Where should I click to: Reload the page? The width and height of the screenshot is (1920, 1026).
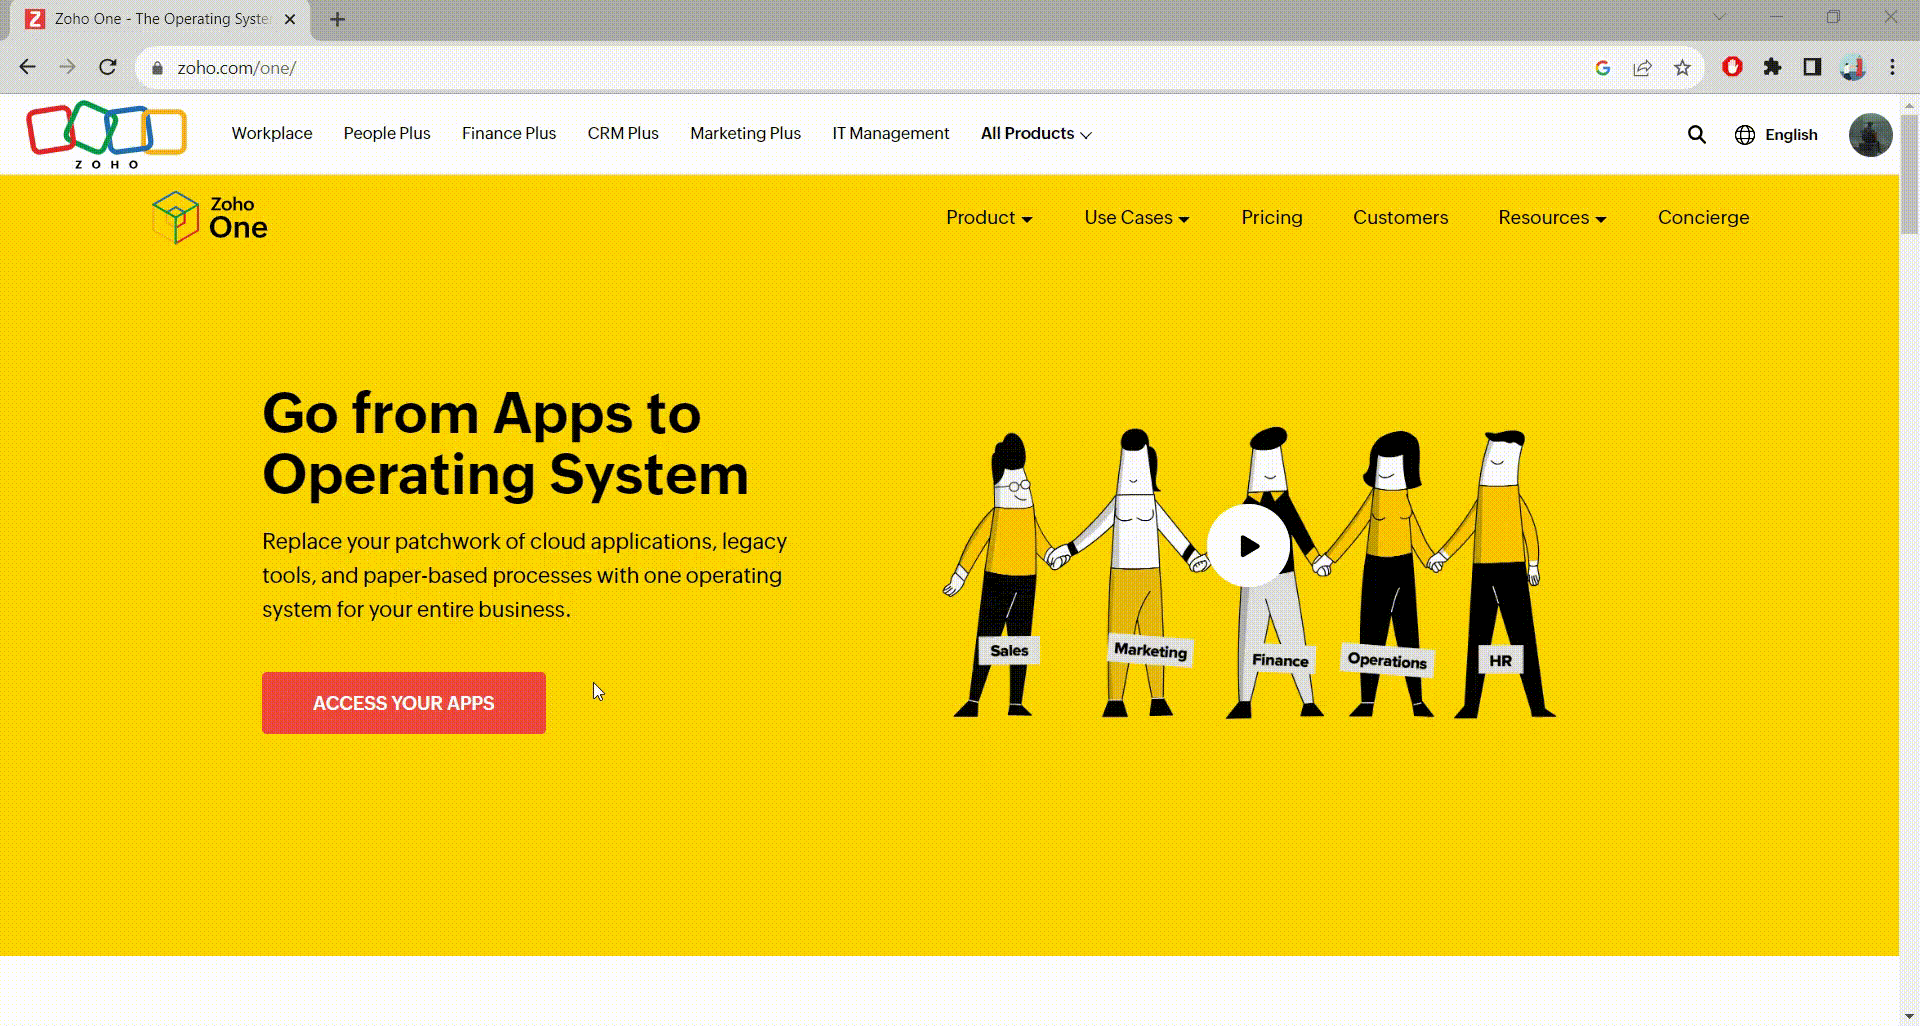[108, 67]
